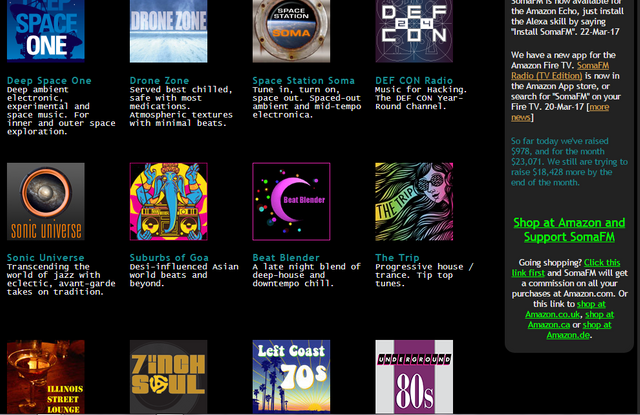Screen dimensions: 640x415
Task: Click The Trip title link
Action: (397, 257)
